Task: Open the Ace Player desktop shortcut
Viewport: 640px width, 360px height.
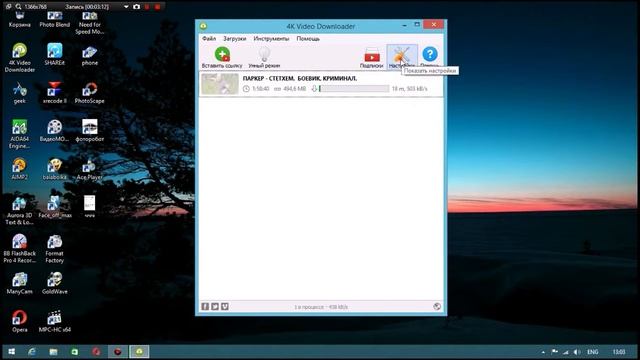Action: coord(89,169)
